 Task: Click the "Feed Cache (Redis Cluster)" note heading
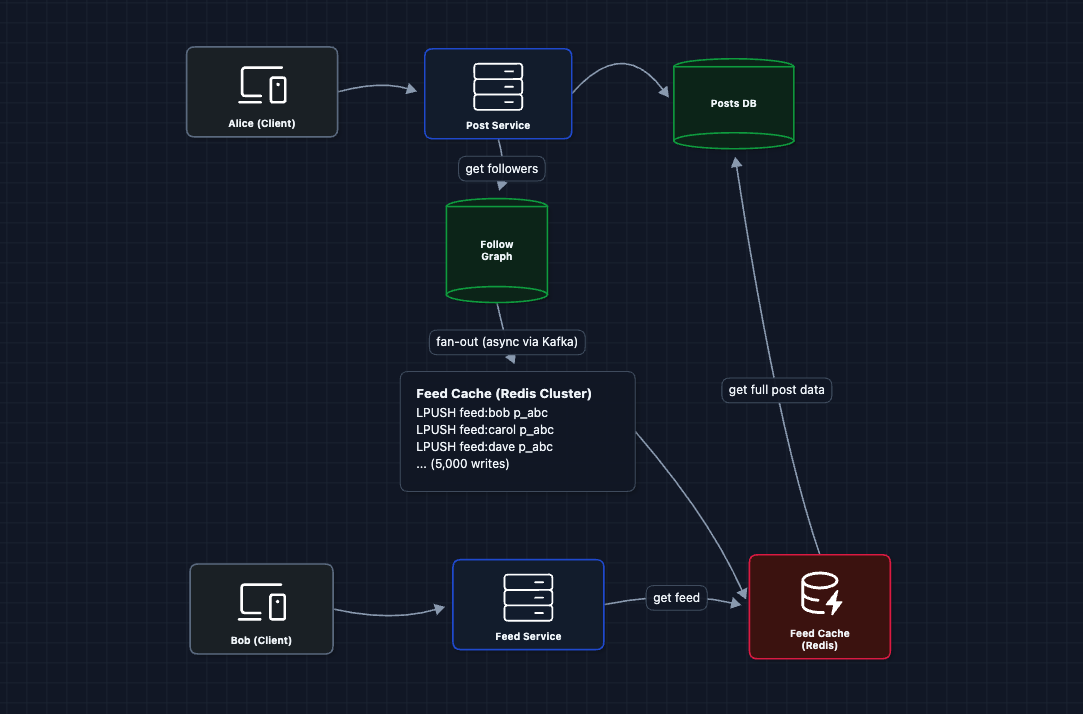point(504,394)
